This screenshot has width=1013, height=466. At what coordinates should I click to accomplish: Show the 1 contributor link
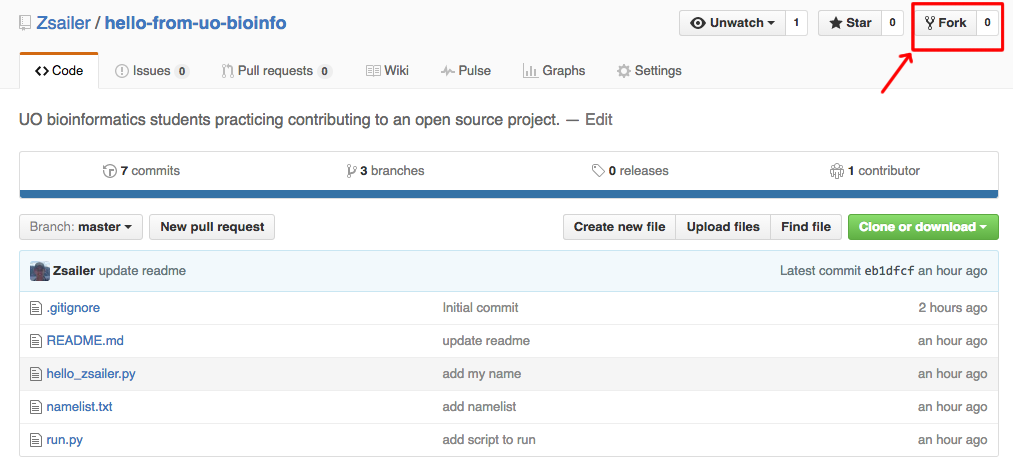875,171
